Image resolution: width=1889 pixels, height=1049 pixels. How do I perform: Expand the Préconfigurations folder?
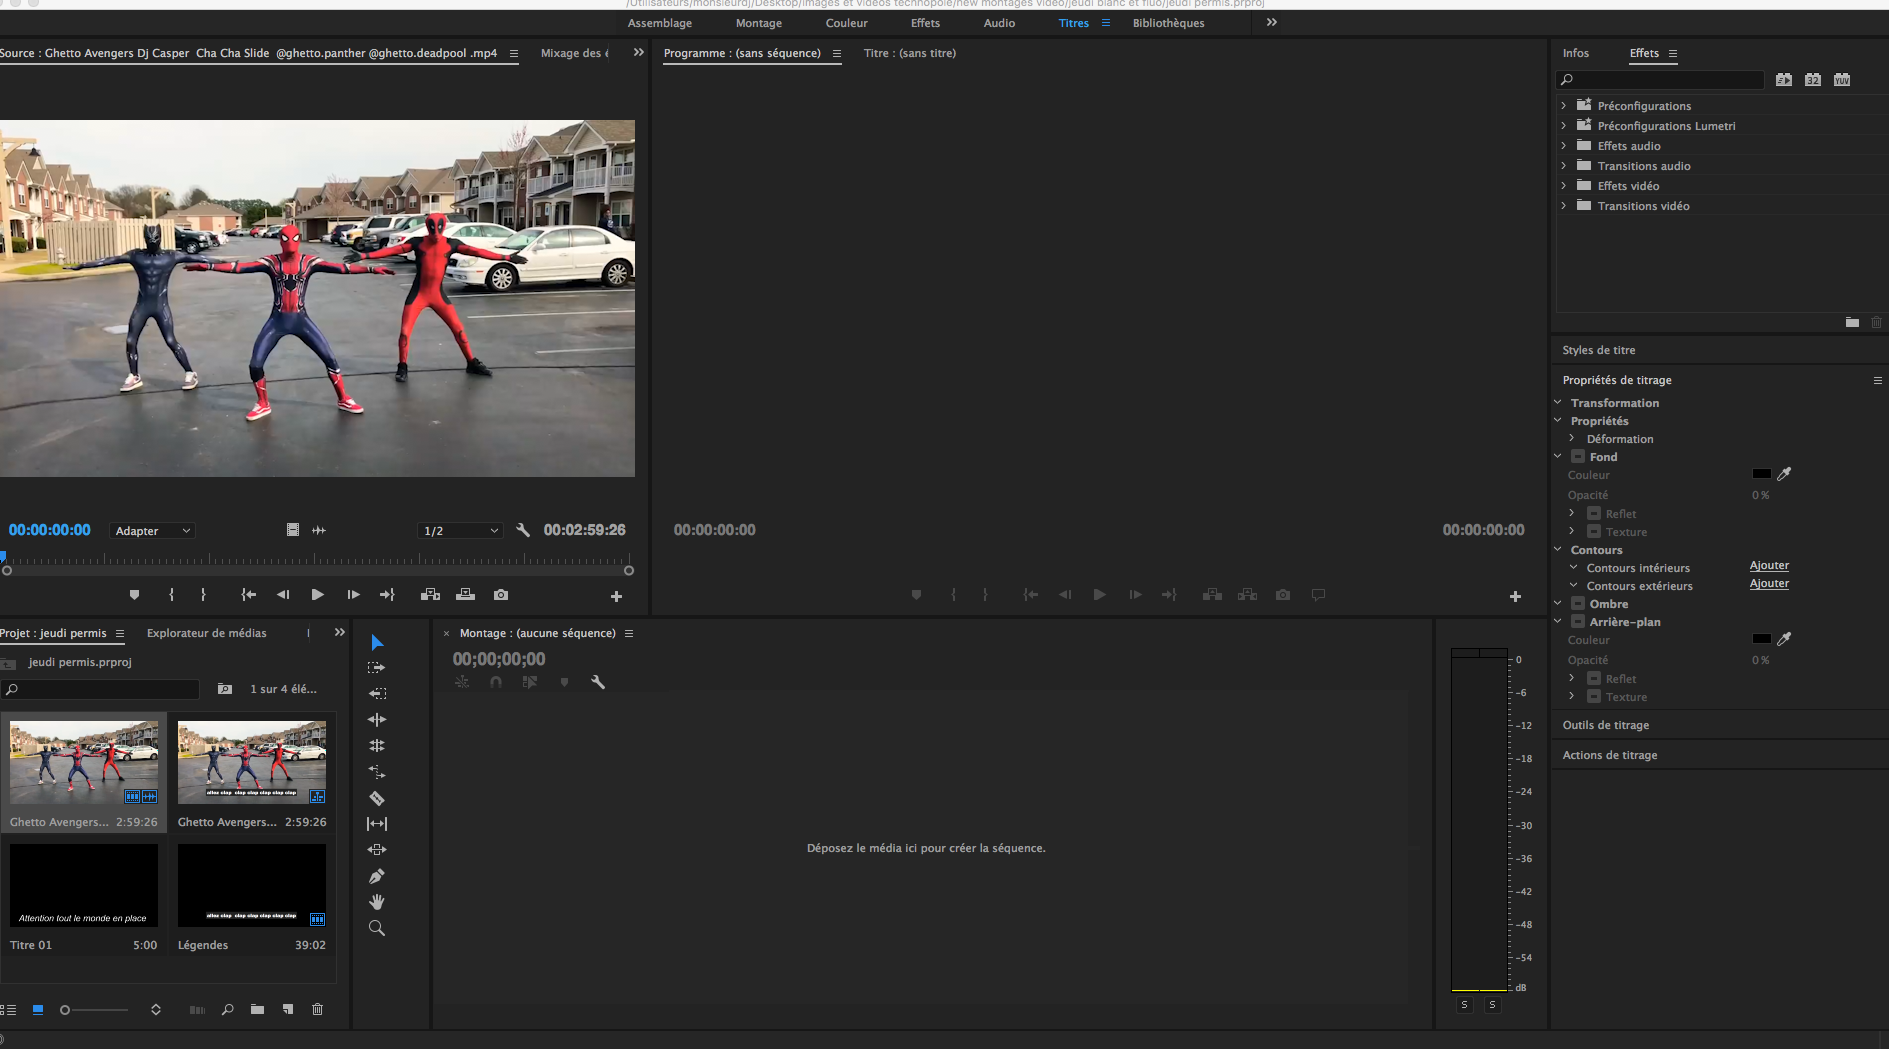[1564, 105]
